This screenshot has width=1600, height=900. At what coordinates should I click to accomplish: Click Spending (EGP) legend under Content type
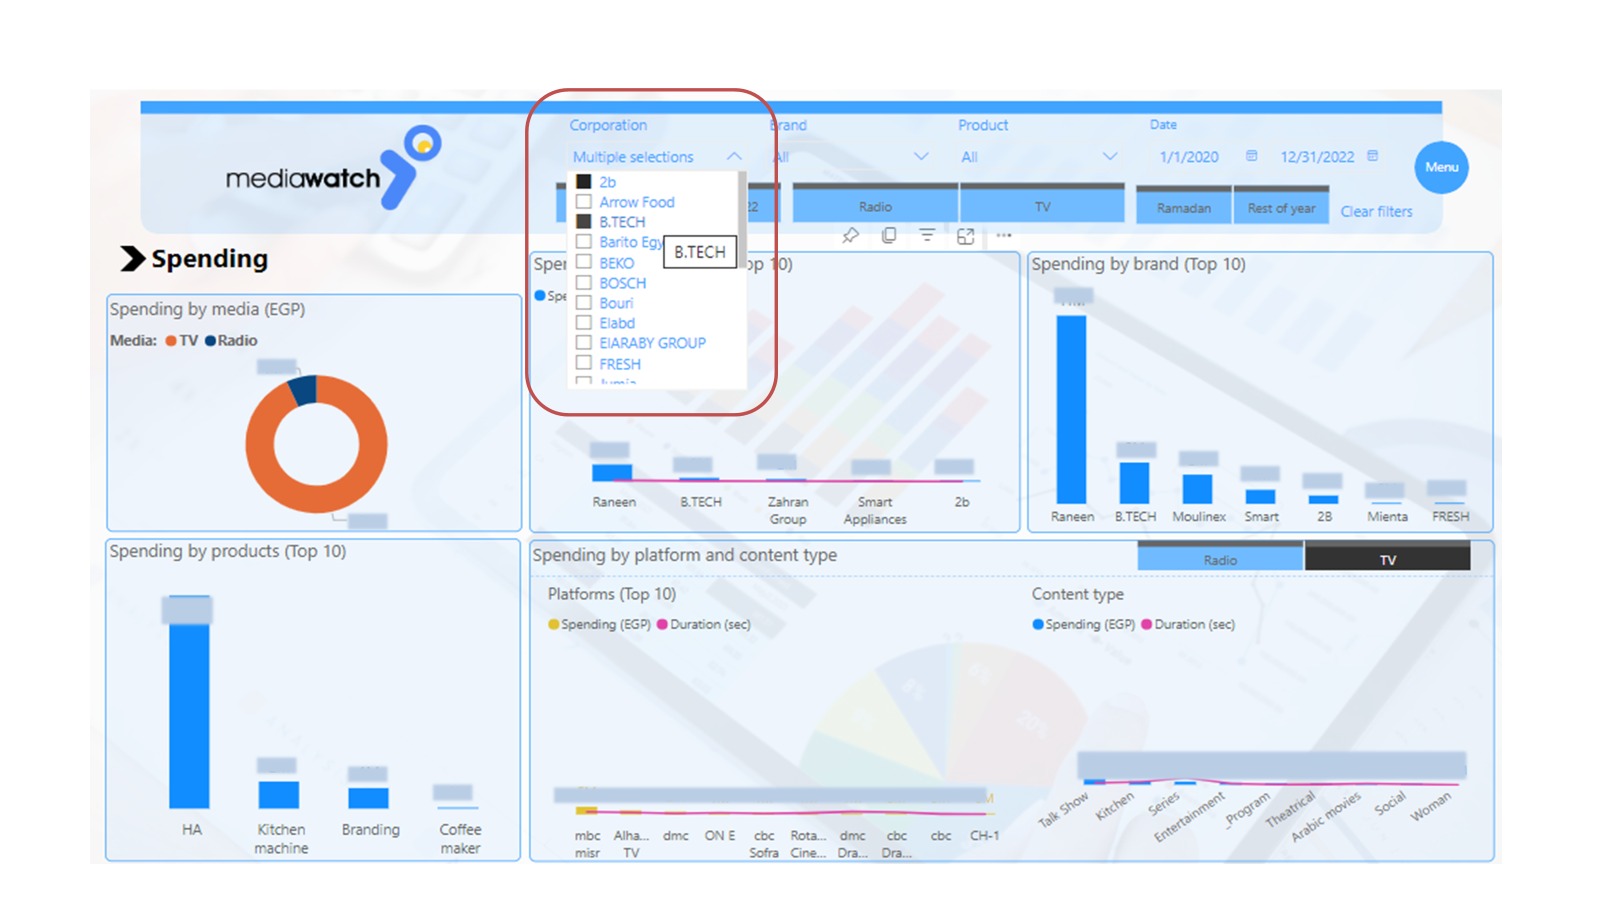[1084, 624]
